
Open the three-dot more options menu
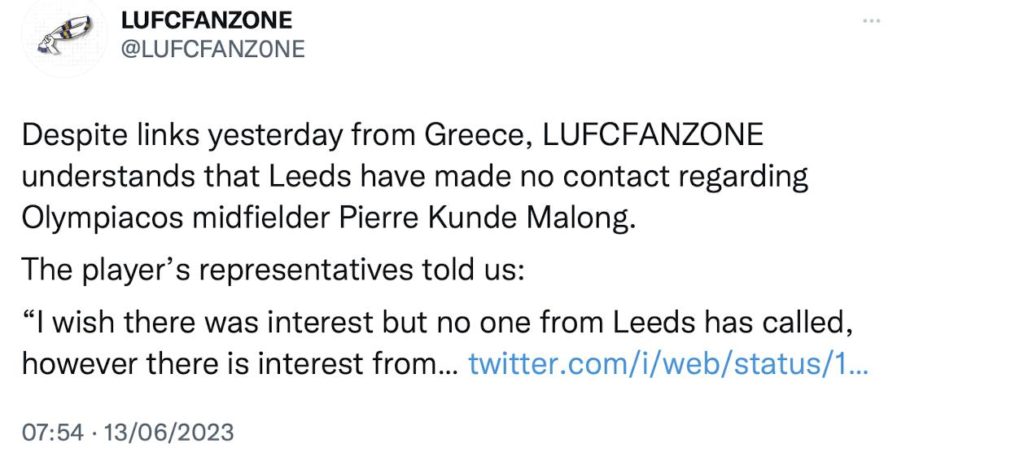click(871, 22)
